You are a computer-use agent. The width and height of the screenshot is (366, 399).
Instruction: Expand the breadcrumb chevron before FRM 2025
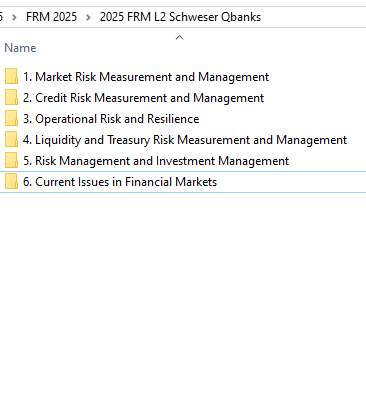[14, 17]
